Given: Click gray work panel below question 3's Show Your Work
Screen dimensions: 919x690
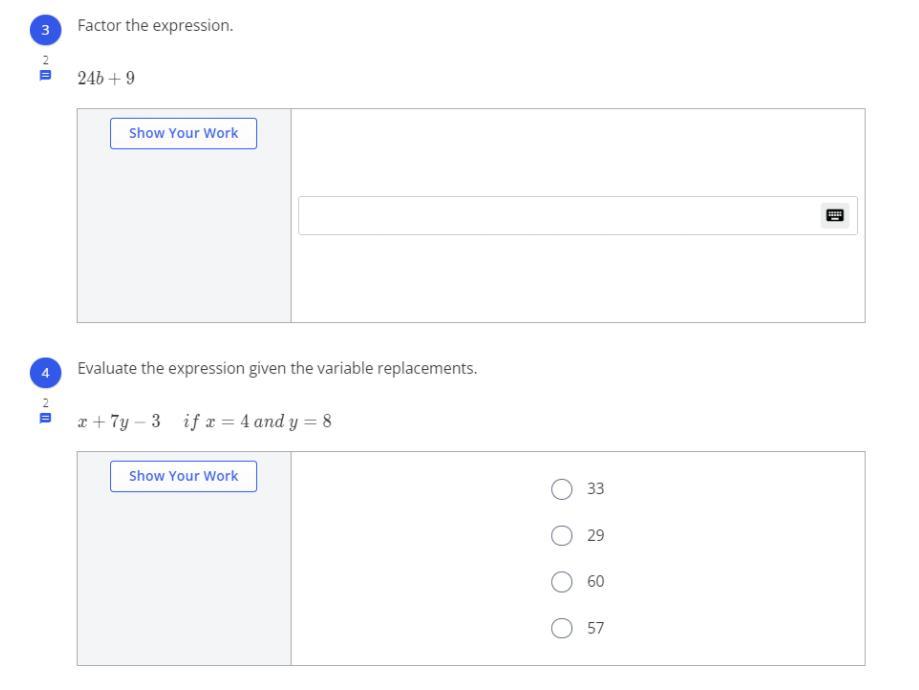Looking at the screenshot, I should pos(184,240).
